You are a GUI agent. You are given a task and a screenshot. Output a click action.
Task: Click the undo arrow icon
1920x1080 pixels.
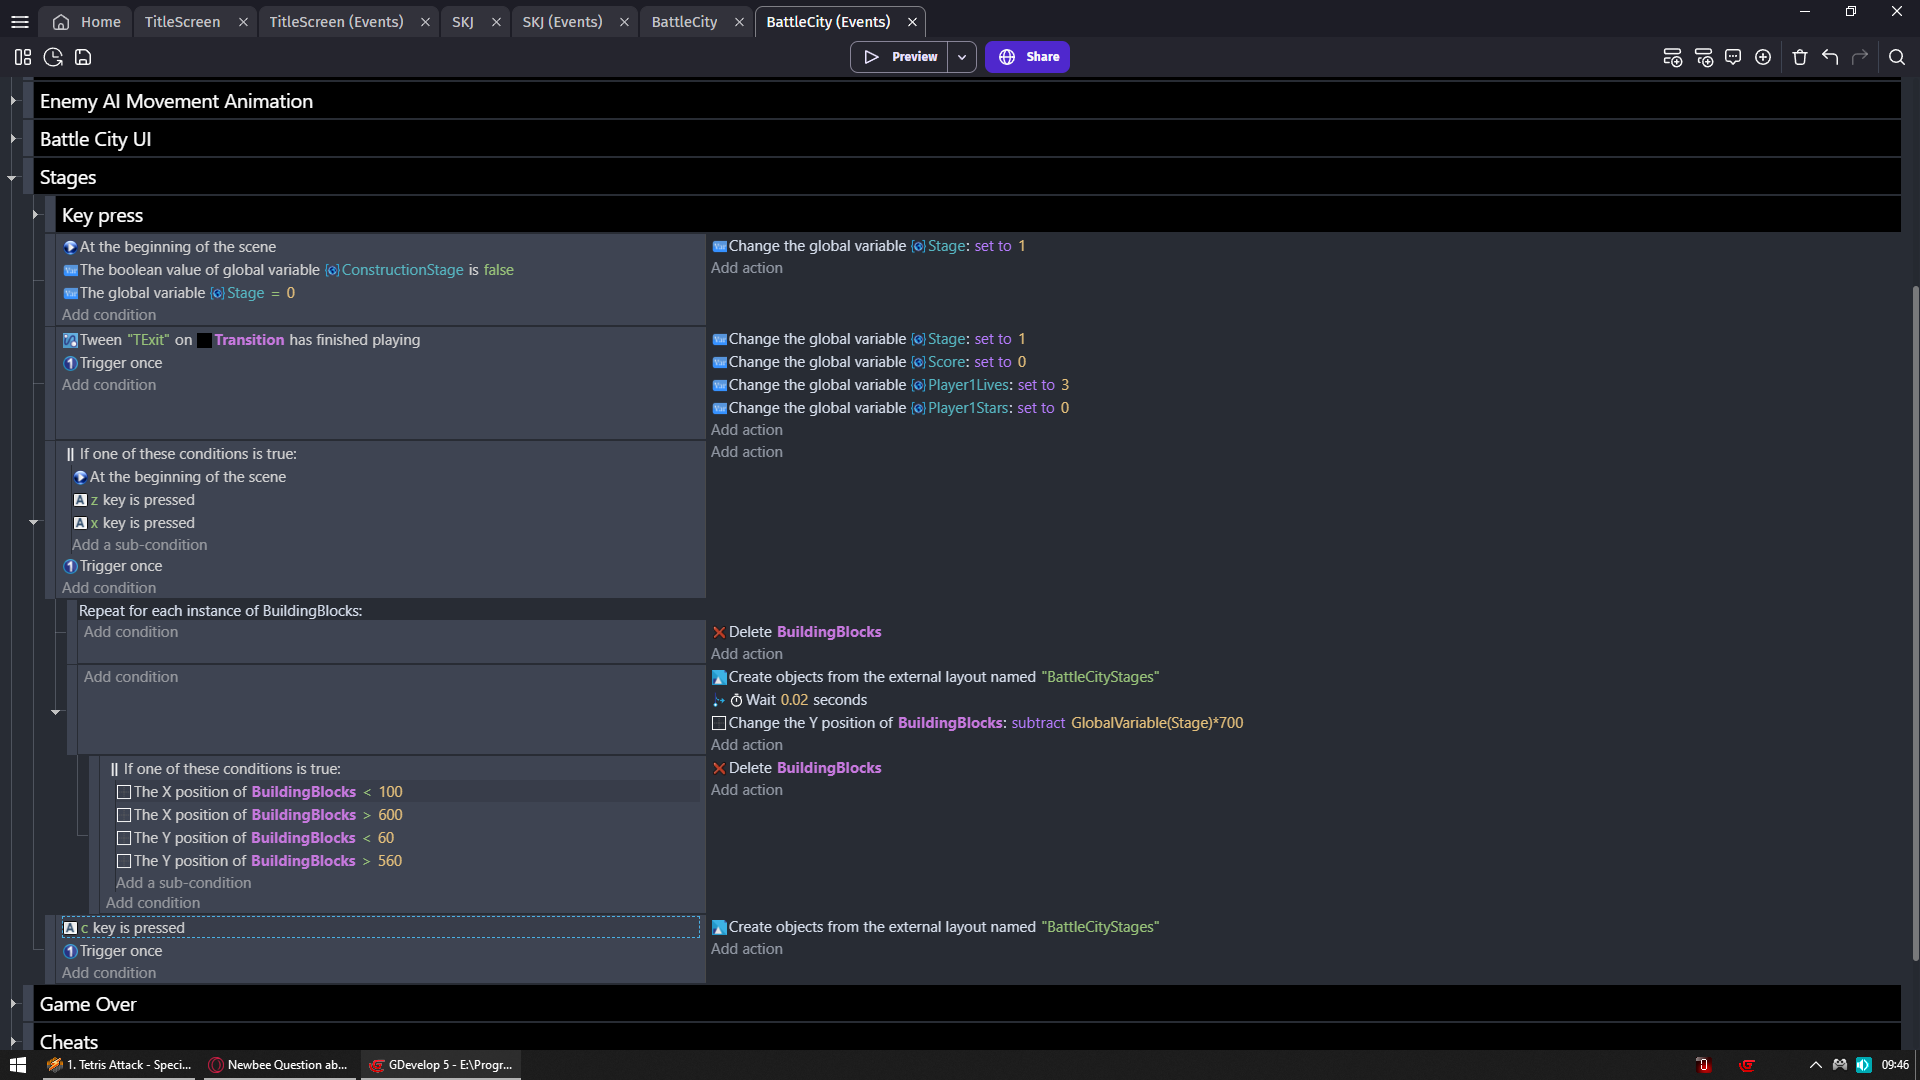pos(1830,57)
